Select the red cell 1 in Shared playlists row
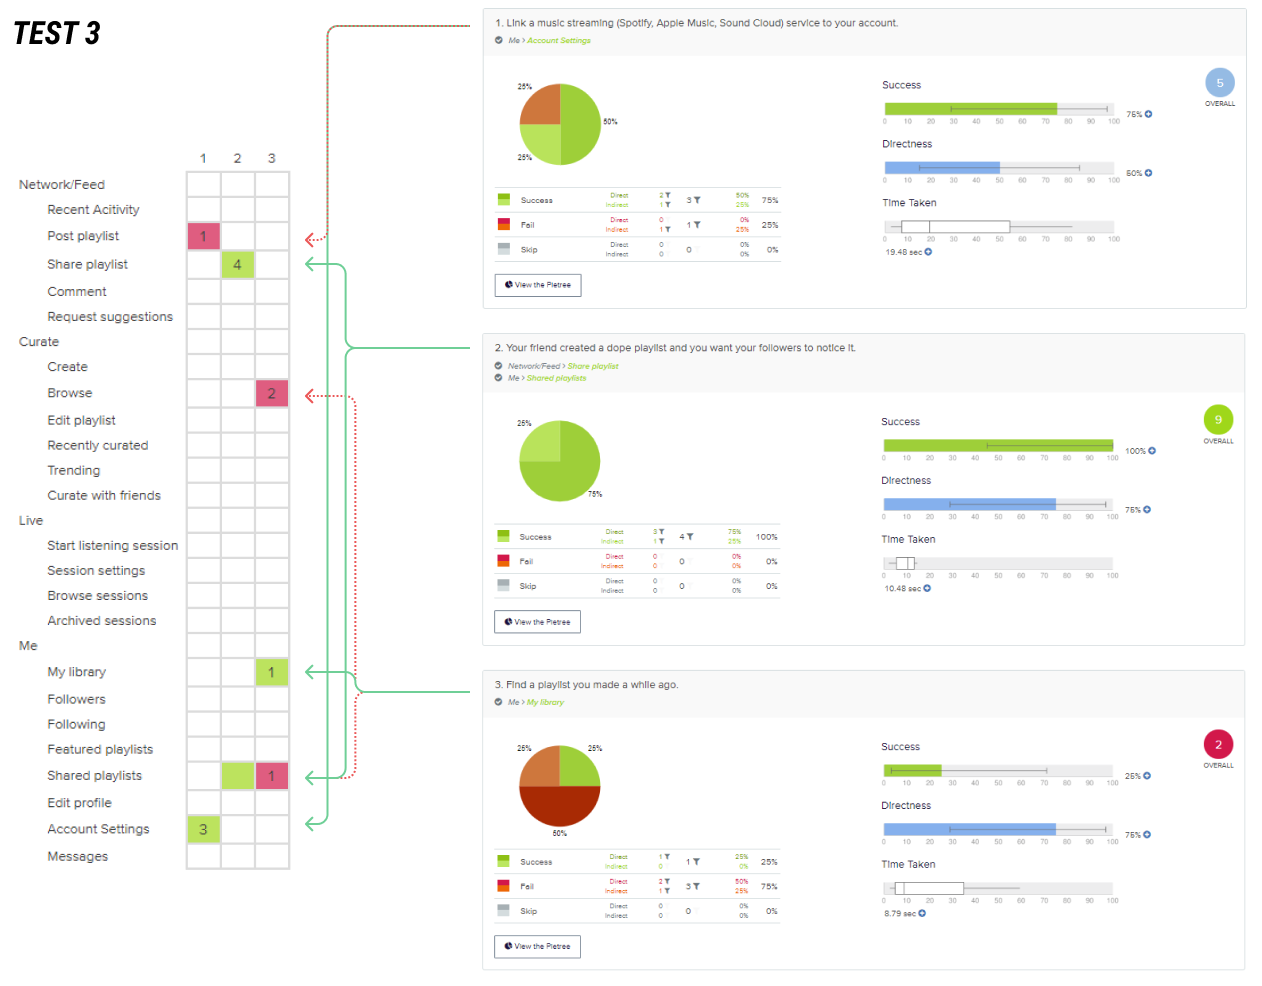Screen dimensions: 1262x986 coord(271,776)
